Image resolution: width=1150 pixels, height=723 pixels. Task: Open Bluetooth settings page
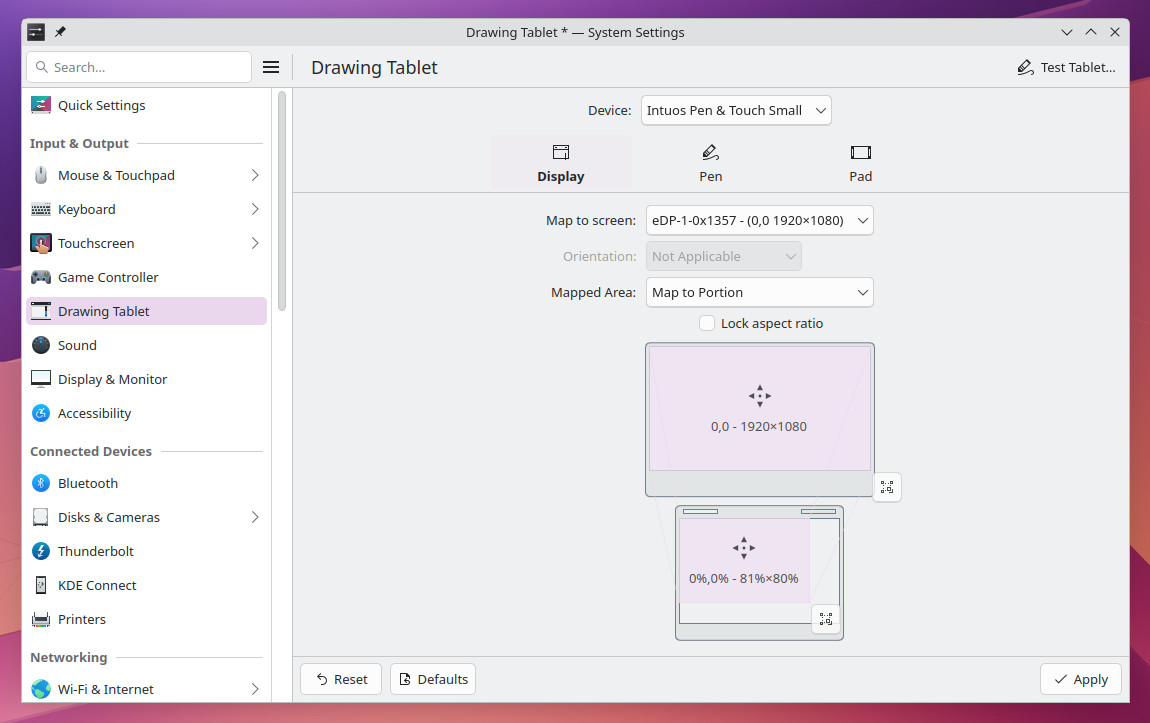(146, 483)
